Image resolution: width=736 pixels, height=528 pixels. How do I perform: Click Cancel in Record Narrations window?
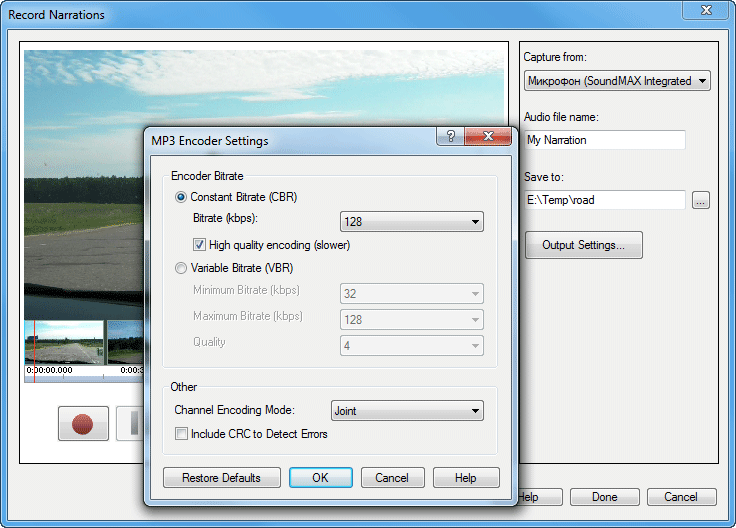pos(681,497)
